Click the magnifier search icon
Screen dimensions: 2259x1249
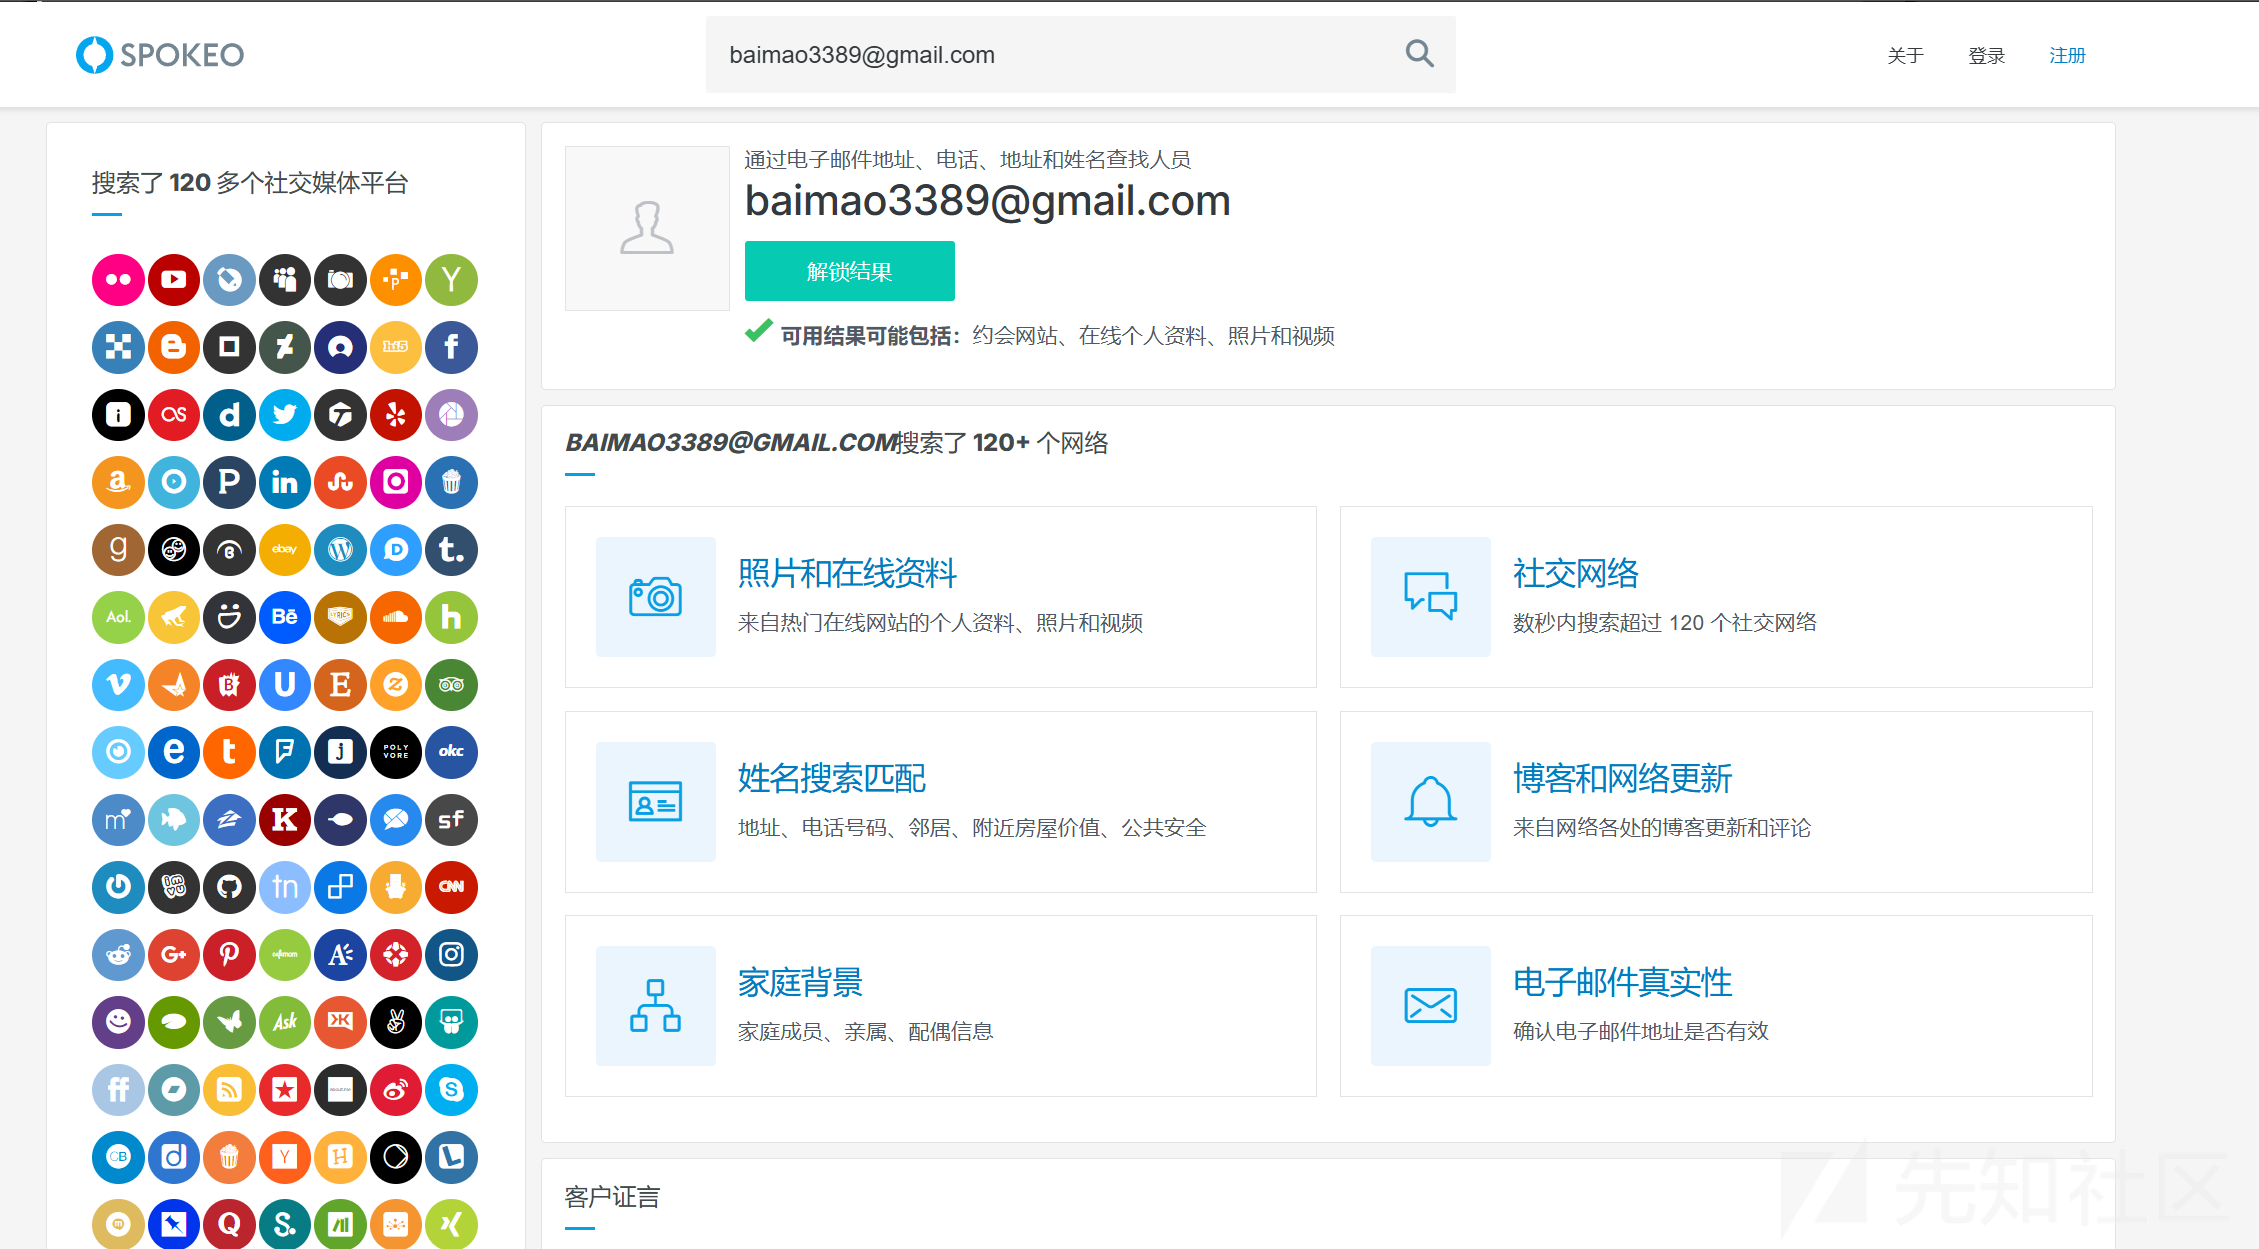tap(1419, 54)
